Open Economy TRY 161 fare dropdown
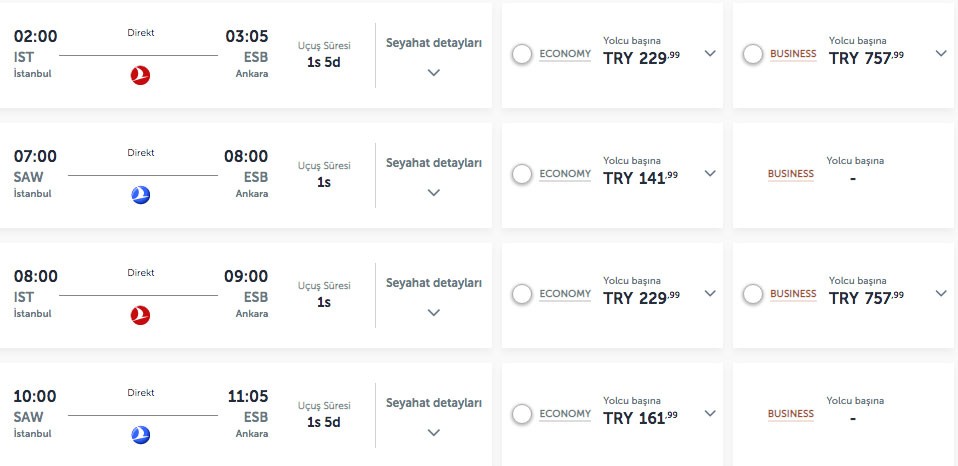This screenshot has width=958, height=466. [710, 414]
